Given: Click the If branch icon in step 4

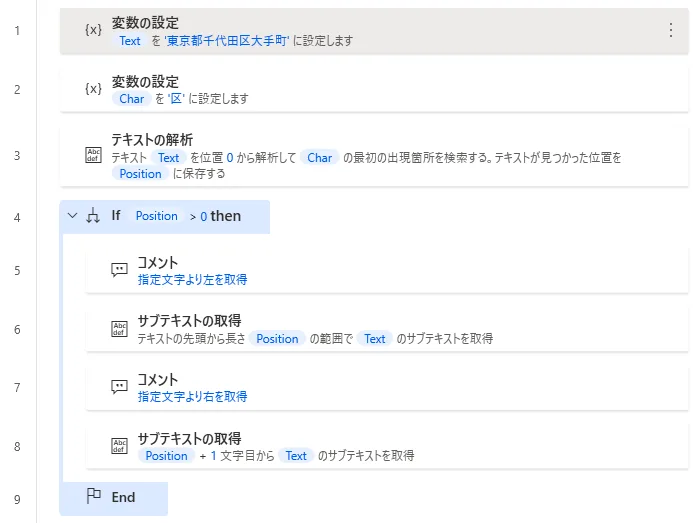Looking at the screenshot, I should [94, 216].
